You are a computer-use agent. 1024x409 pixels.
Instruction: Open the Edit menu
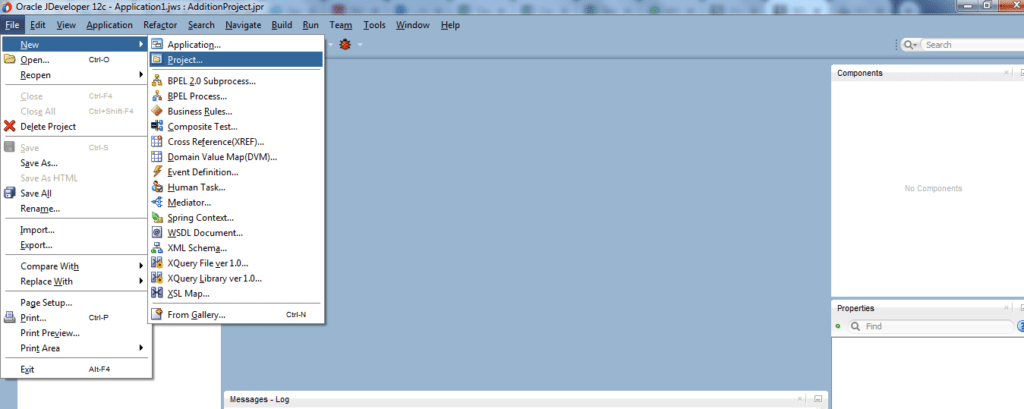pos(37,25)
